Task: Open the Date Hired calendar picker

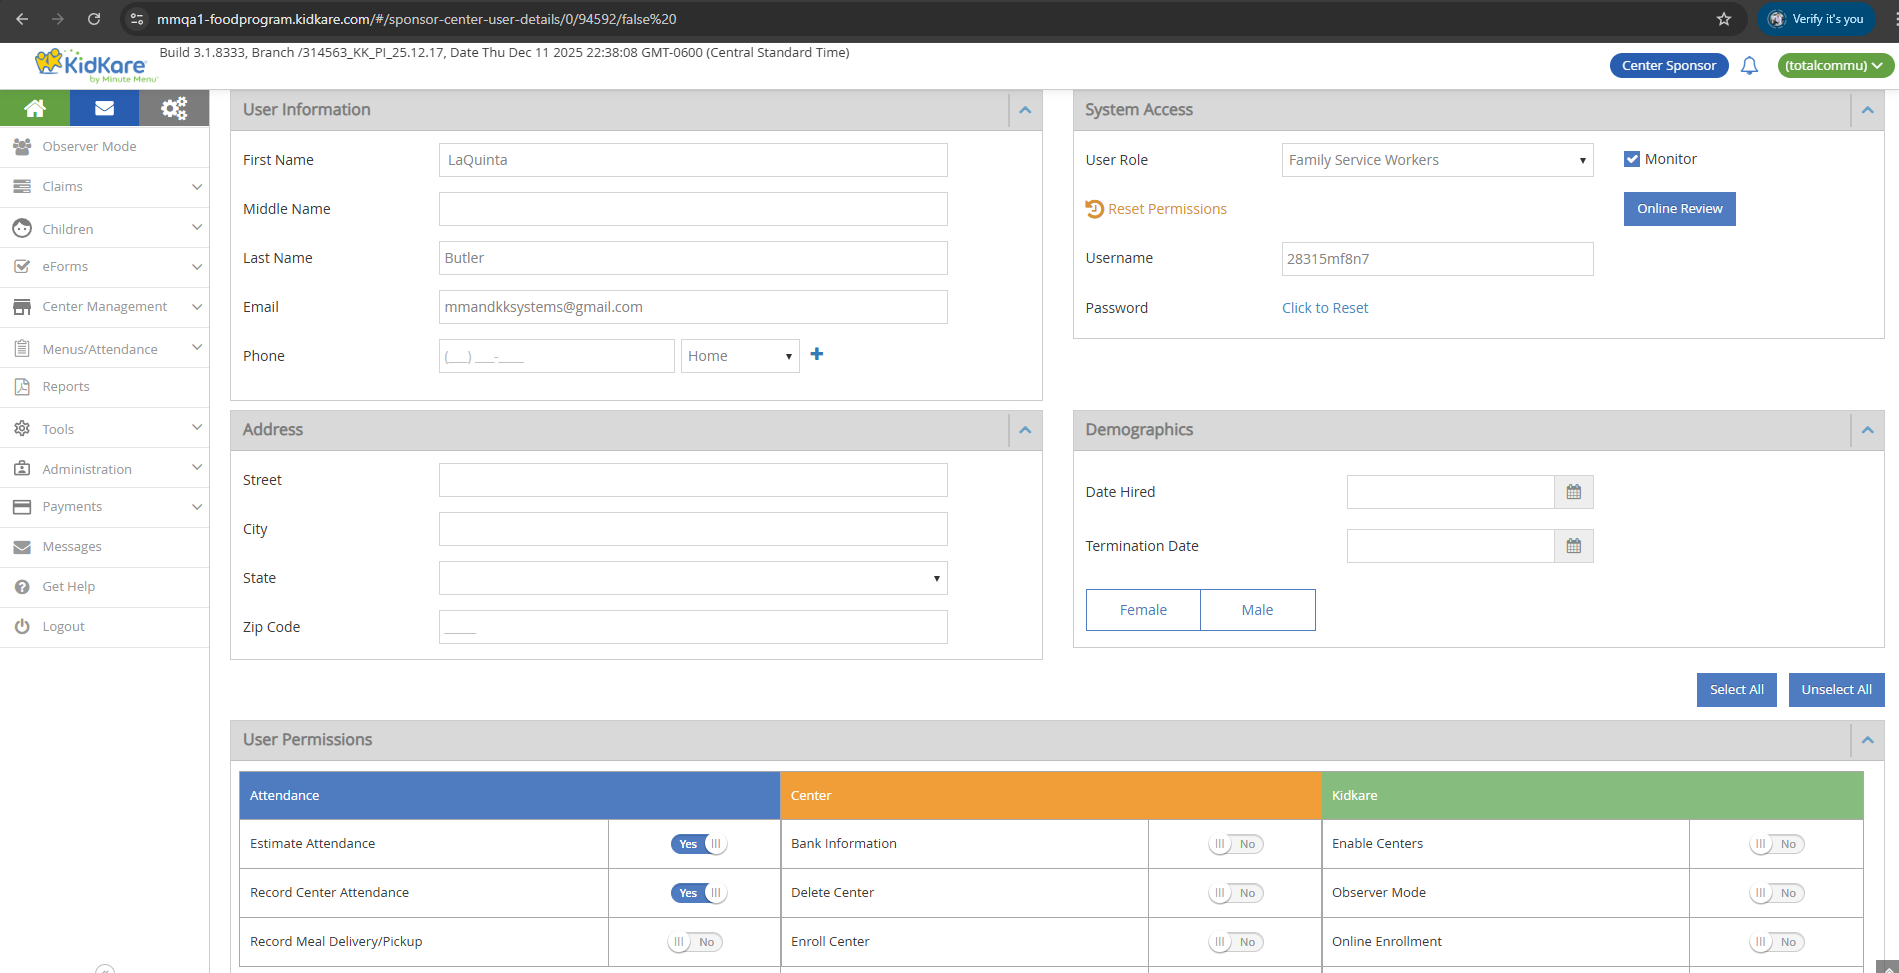Action: (1573, 492)
